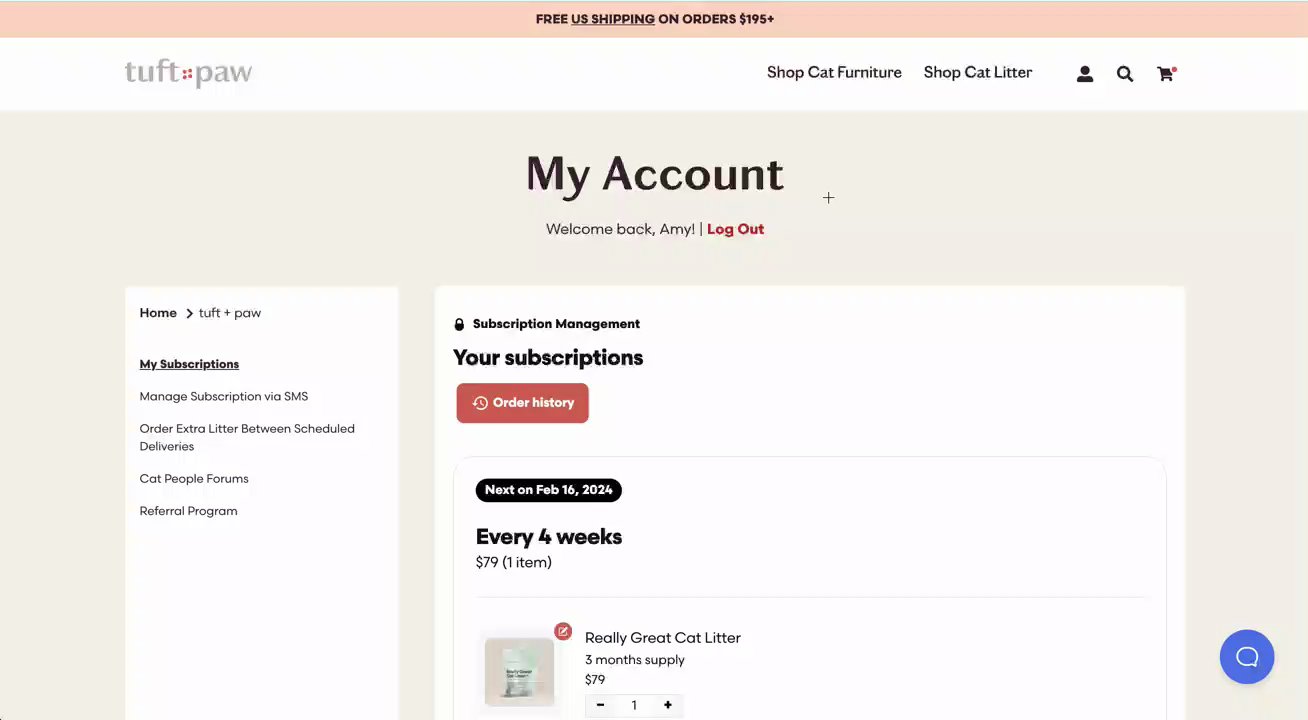Select My Subscriptions in sidebar
The height and width of the screenshot is (720, 1308).
pos(189,364)
